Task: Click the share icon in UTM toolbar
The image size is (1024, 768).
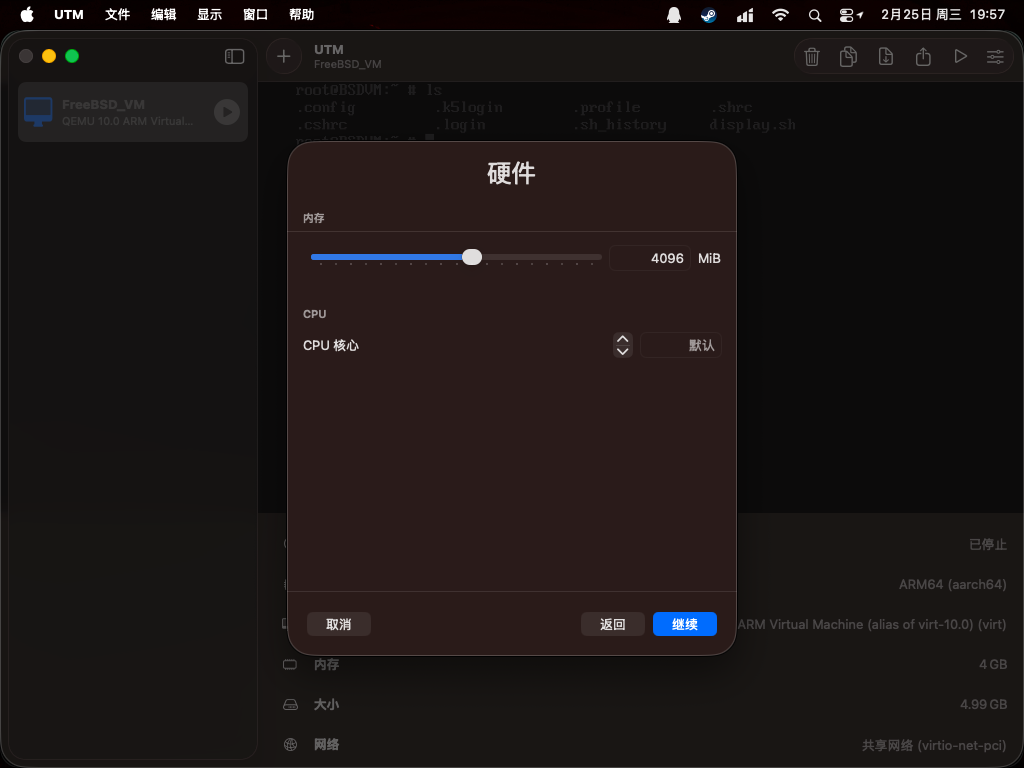Action: pos(923,57)
